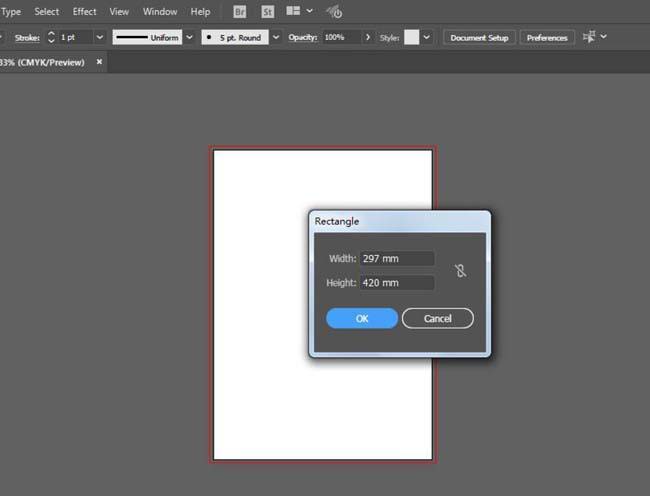Open the Help menu

coord(200,12)
